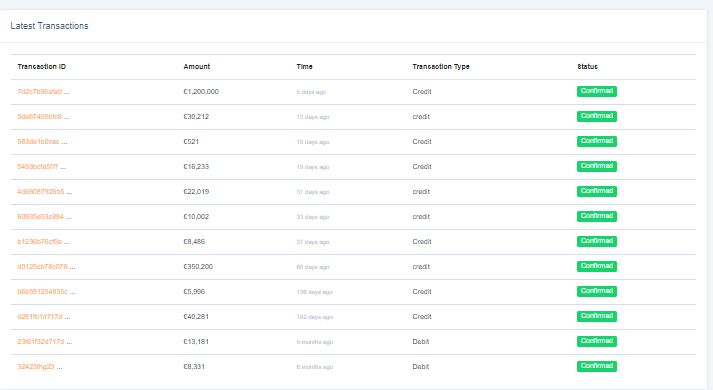Select the €521 amount cell
The height and width of the screenshot is (390, 713).
(191, 142)
